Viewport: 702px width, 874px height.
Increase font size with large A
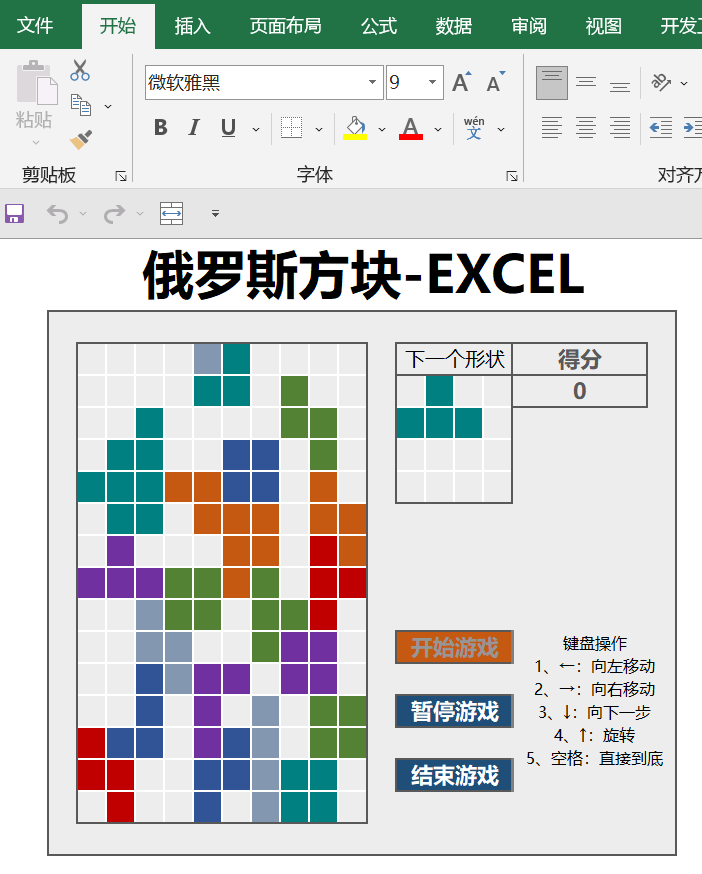pyautogui.click(x=462, y=82)
